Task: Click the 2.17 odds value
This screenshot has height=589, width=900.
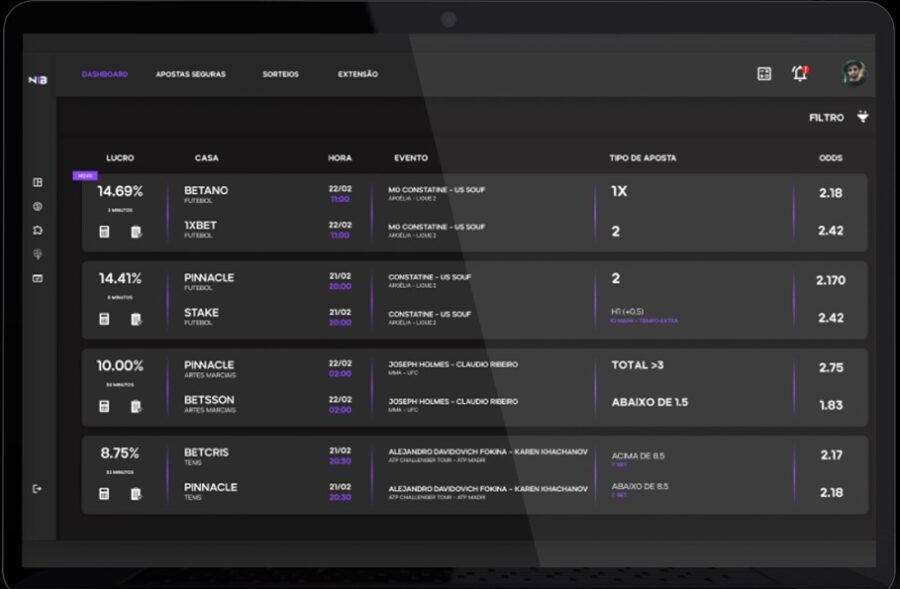Action: [x=831, y=455]
